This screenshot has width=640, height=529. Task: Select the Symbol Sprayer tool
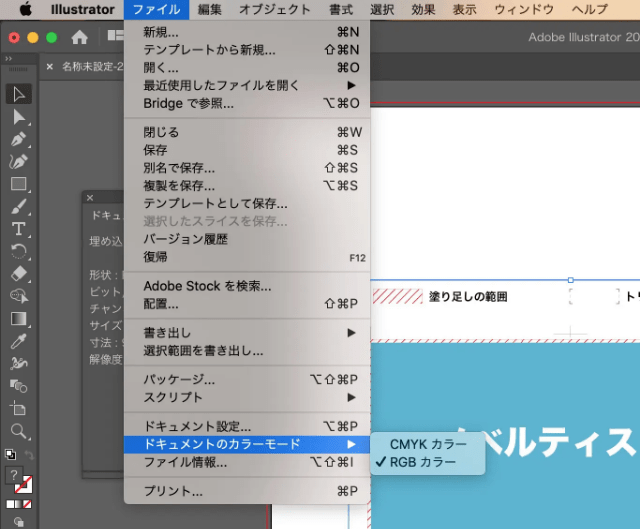point(18,363)
